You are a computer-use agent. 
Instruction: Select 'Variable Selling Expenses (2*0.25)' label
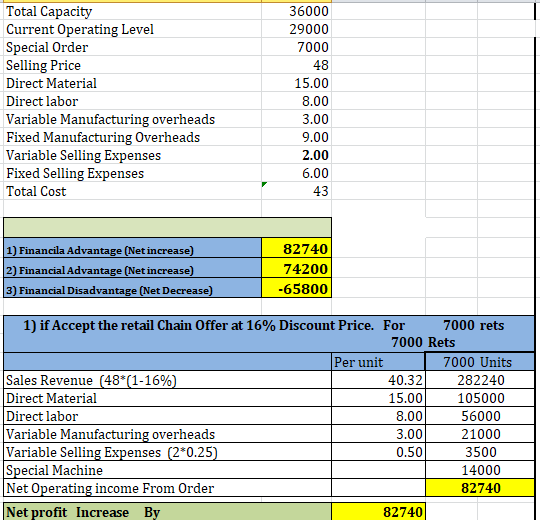[x=167, y=452]
